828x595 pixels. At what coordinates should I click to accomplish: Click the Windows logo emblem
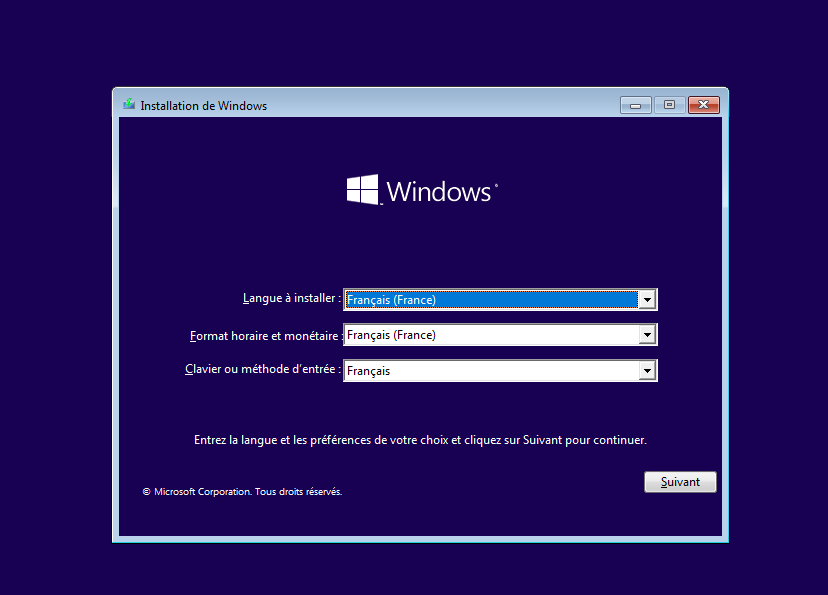pyautogui.click(x=362, y=191)
